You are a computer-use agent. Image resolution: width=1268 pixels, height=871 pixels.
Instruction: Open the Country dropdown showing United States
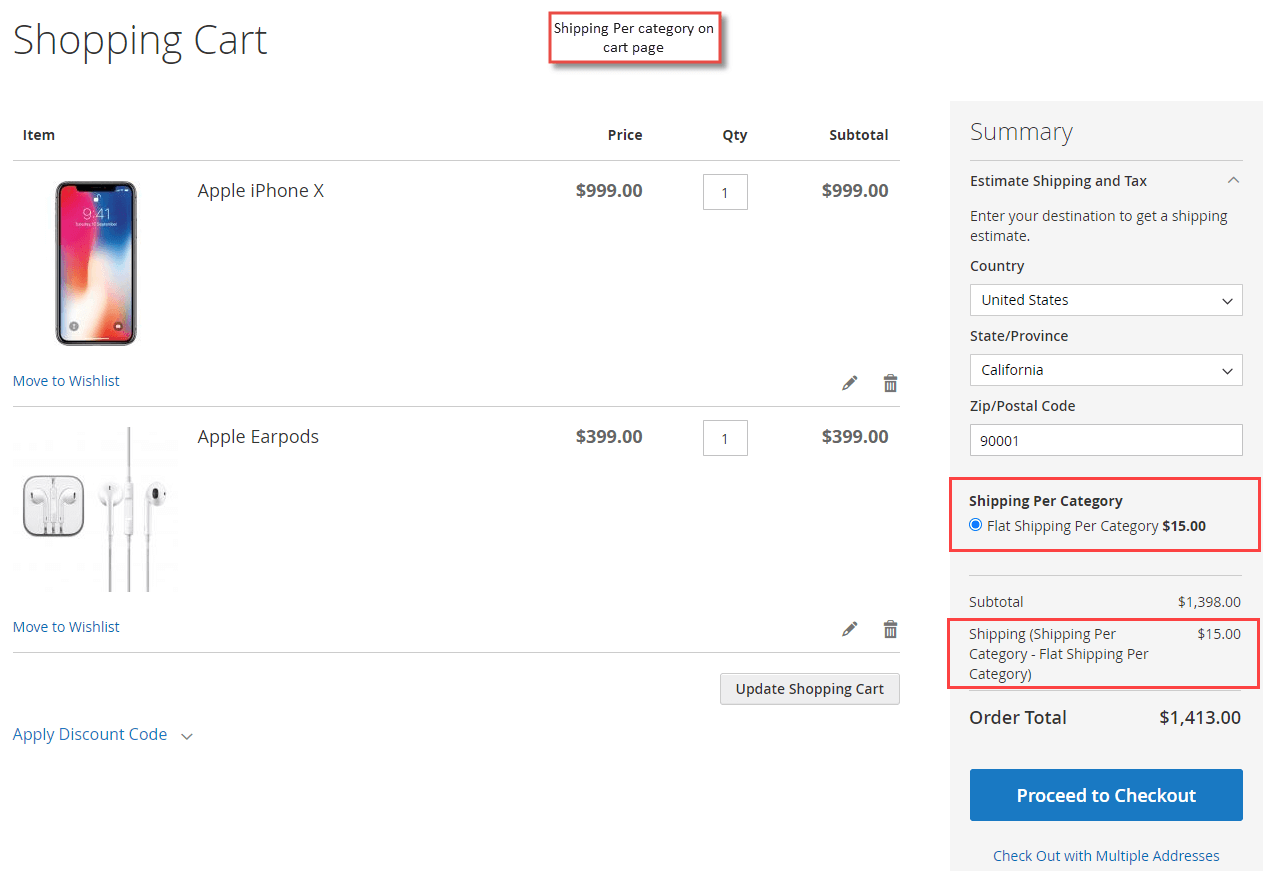pos(1106,300)
